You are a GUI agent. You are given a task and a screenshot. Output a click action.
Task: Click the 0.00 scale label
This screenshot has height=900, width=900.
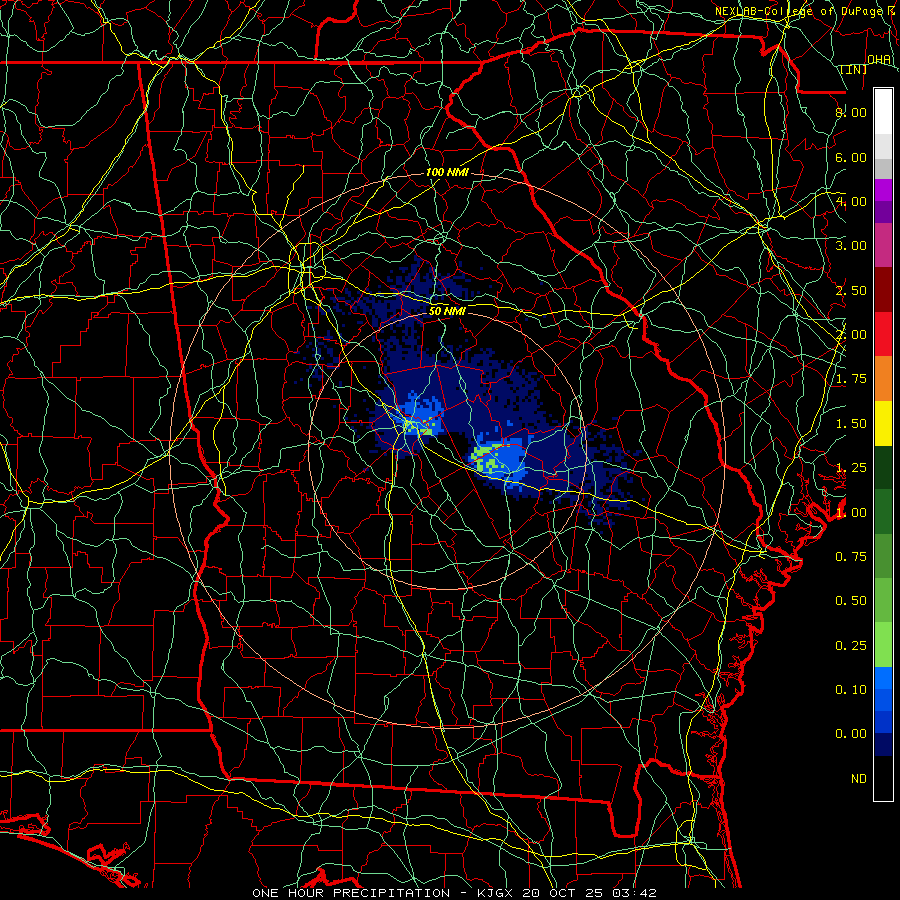851,734
